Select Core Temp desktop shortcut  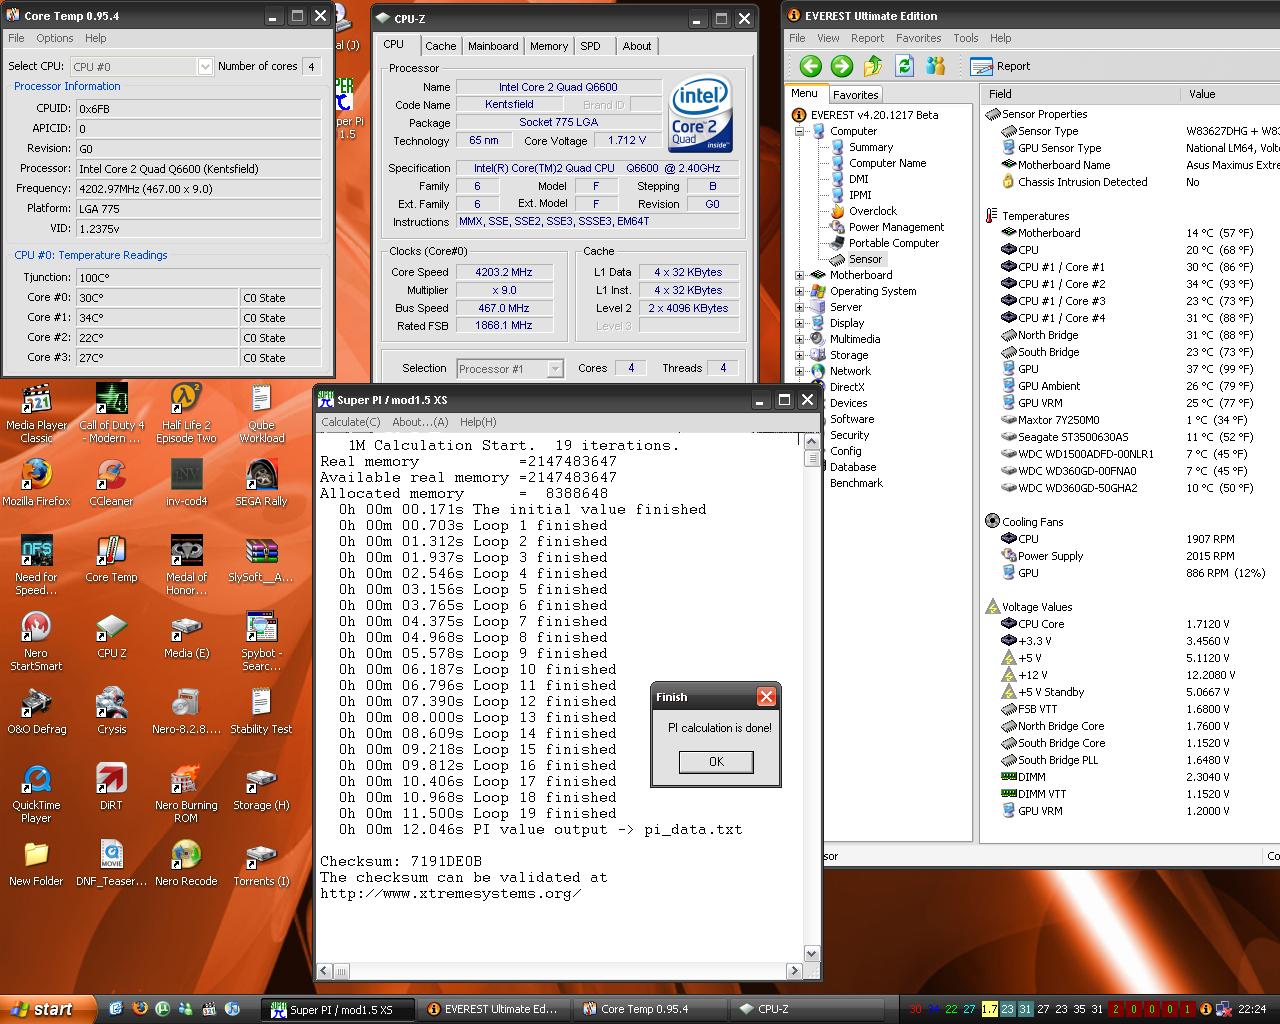(111, 558)
